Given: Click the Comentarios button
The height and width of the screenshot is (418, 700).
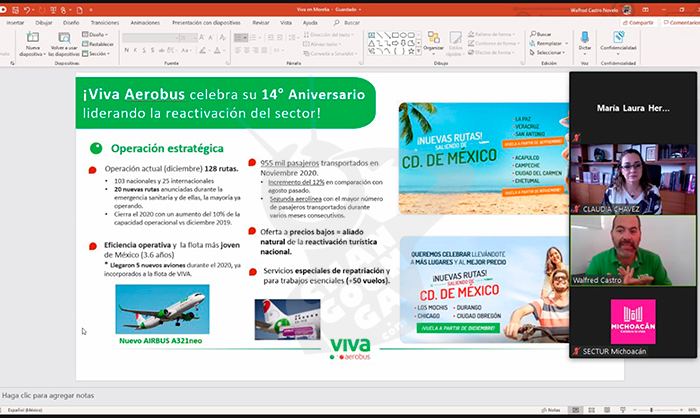Looking at the screenshot, I should tap(678, 20).
